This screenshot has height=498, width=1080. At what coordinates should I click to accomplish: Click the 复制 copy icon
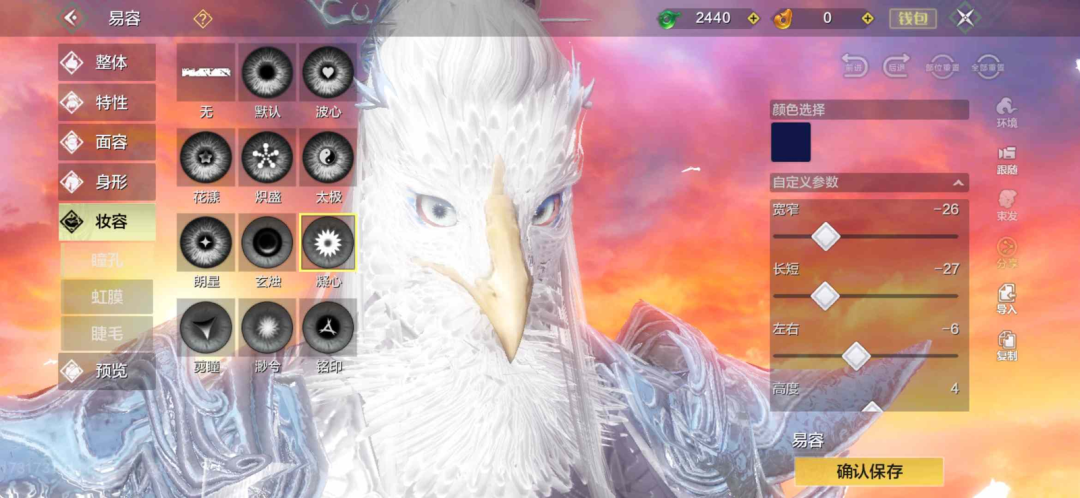coord(1006,346)
